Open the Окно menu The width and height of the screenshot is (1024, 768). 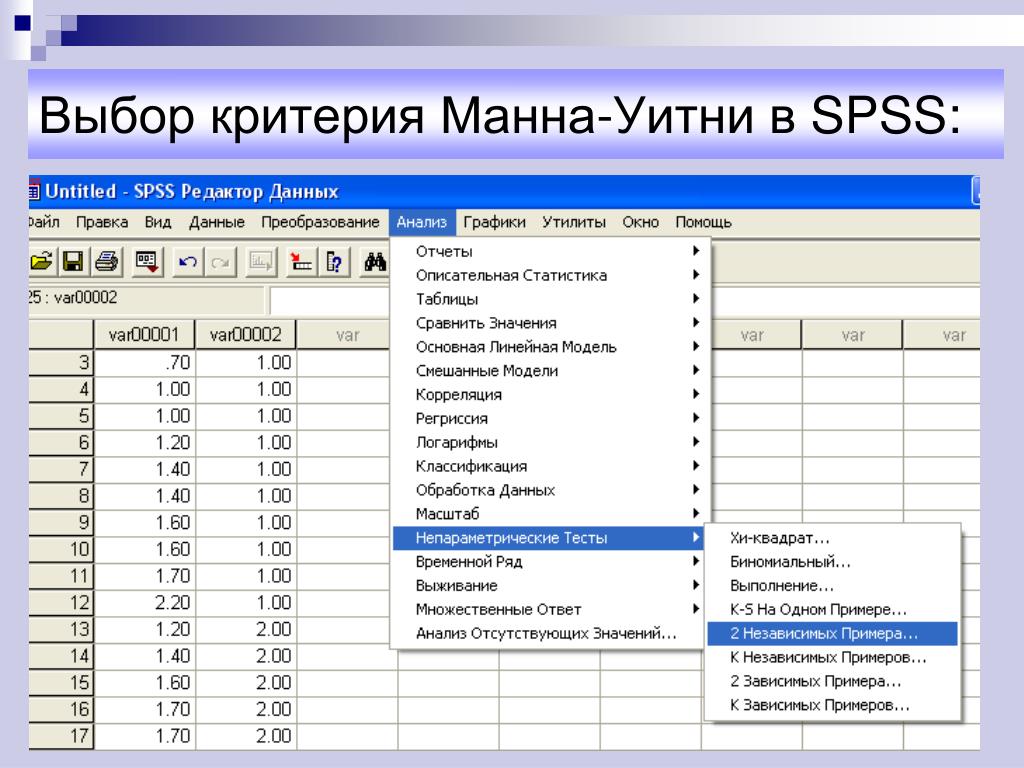(x=641, y=222)
